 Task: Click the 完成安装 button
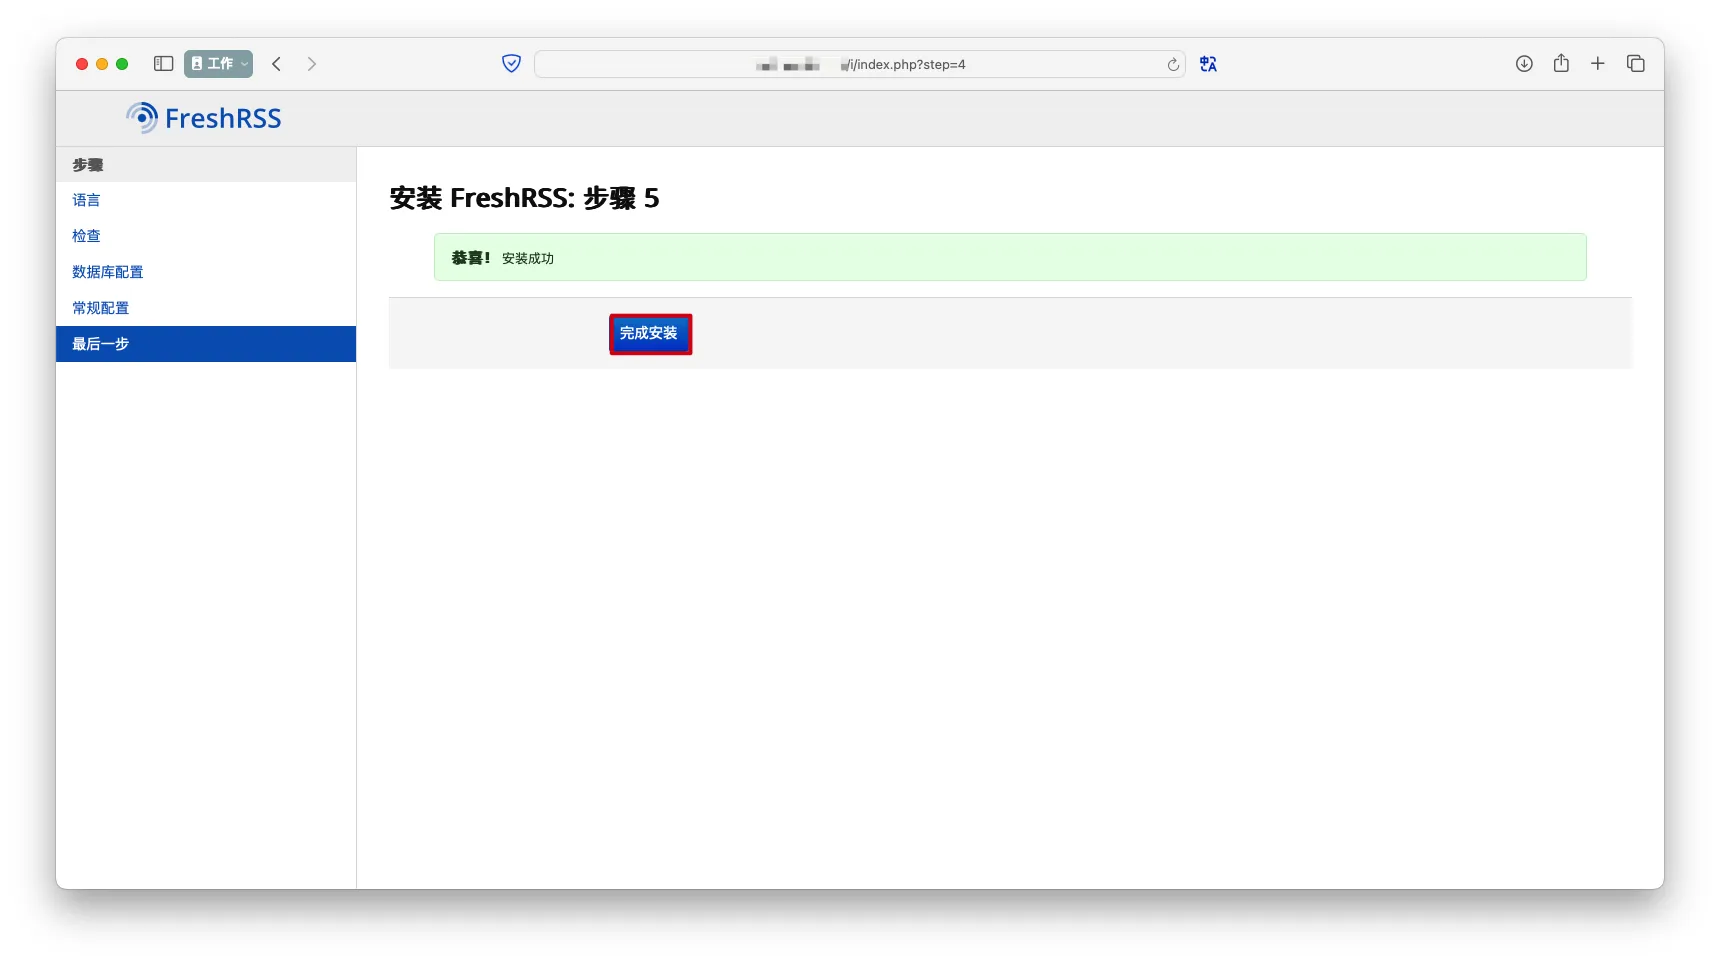click(x=650, y=334)
